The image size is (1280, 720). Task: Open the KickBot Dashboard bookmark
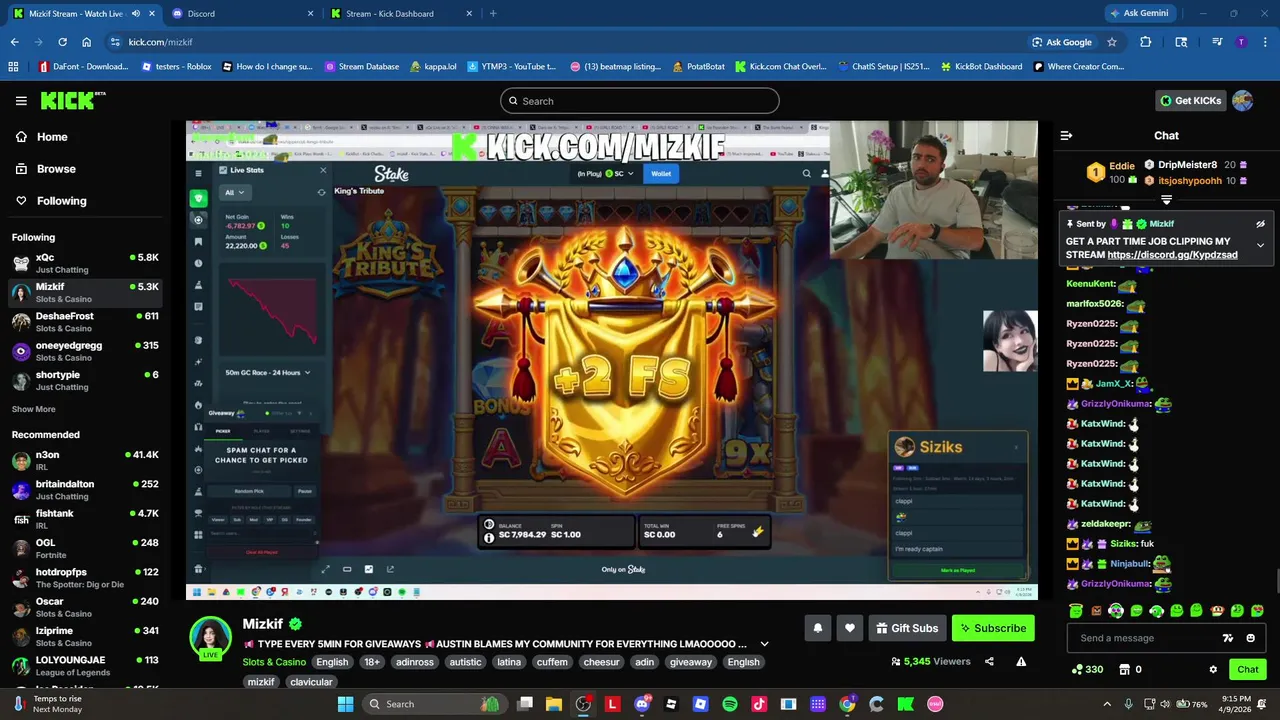pos(981,67)
